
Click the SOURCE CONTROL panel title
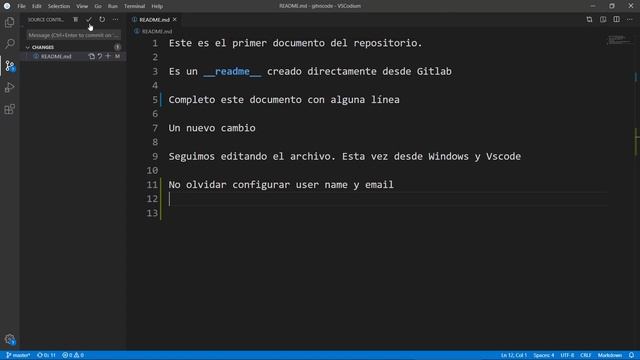coord(46,20)
